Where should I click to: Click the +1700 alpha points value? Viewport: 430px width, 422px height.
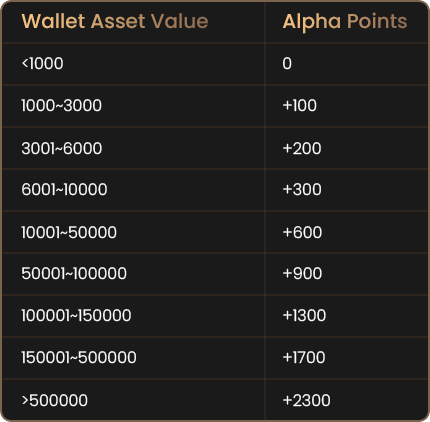(x=304, y=358)
